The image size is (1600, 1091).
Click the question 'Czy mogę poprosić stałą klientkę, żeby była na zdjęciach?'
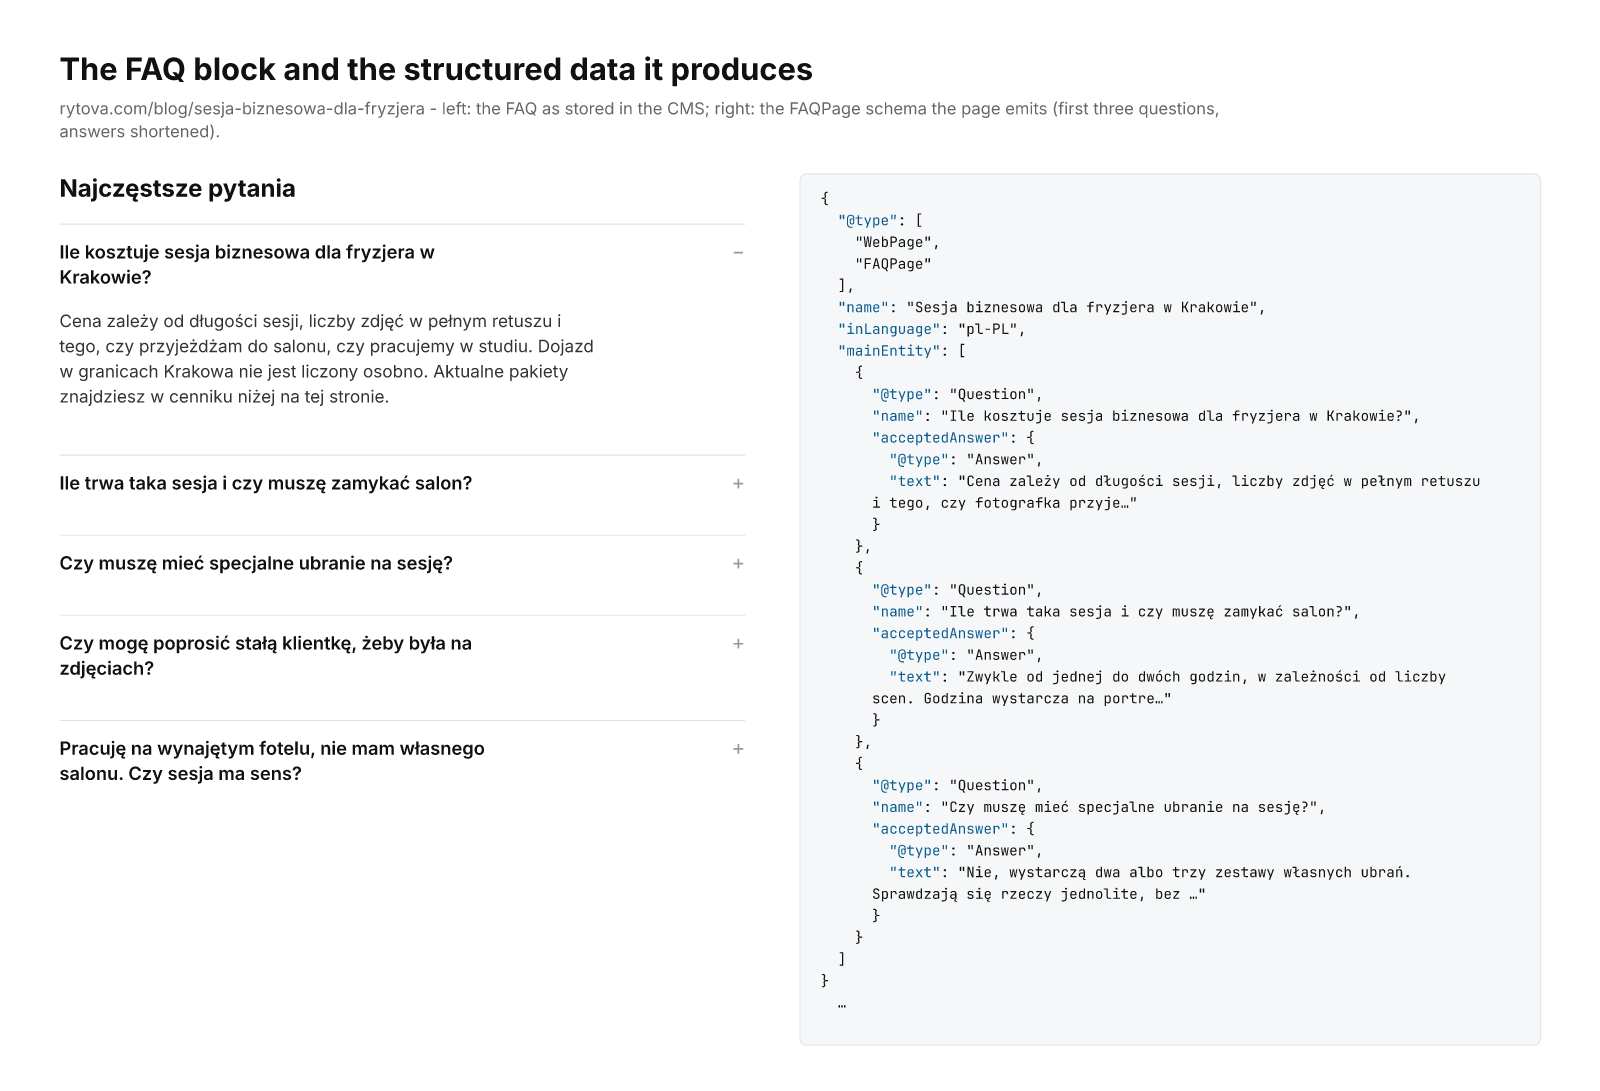[266, 656]
